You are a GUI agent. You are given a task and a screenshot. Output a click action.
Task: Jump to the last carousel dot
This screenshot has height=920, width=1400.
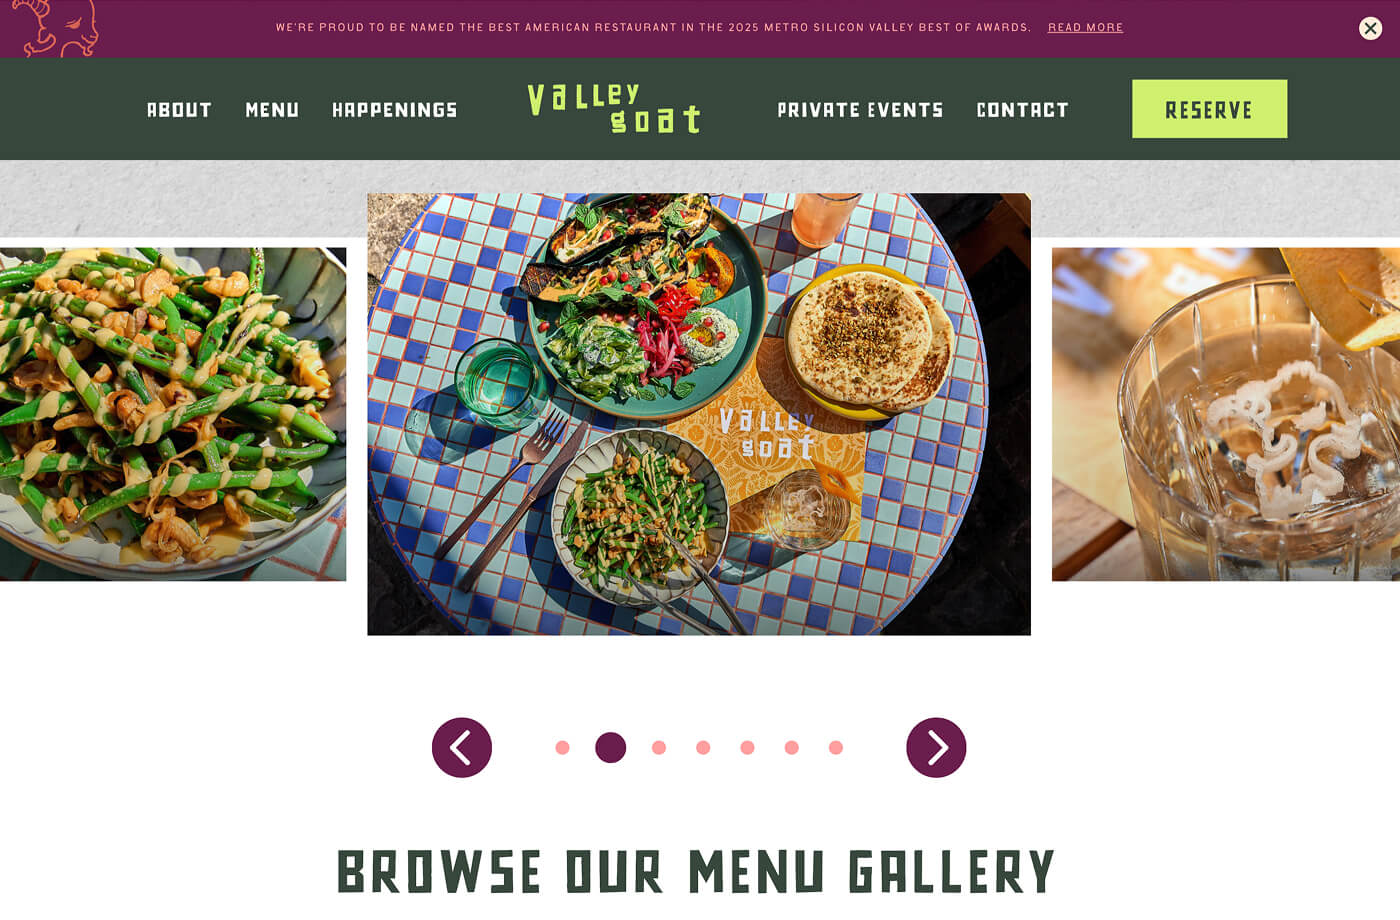[x=836, y=747]
